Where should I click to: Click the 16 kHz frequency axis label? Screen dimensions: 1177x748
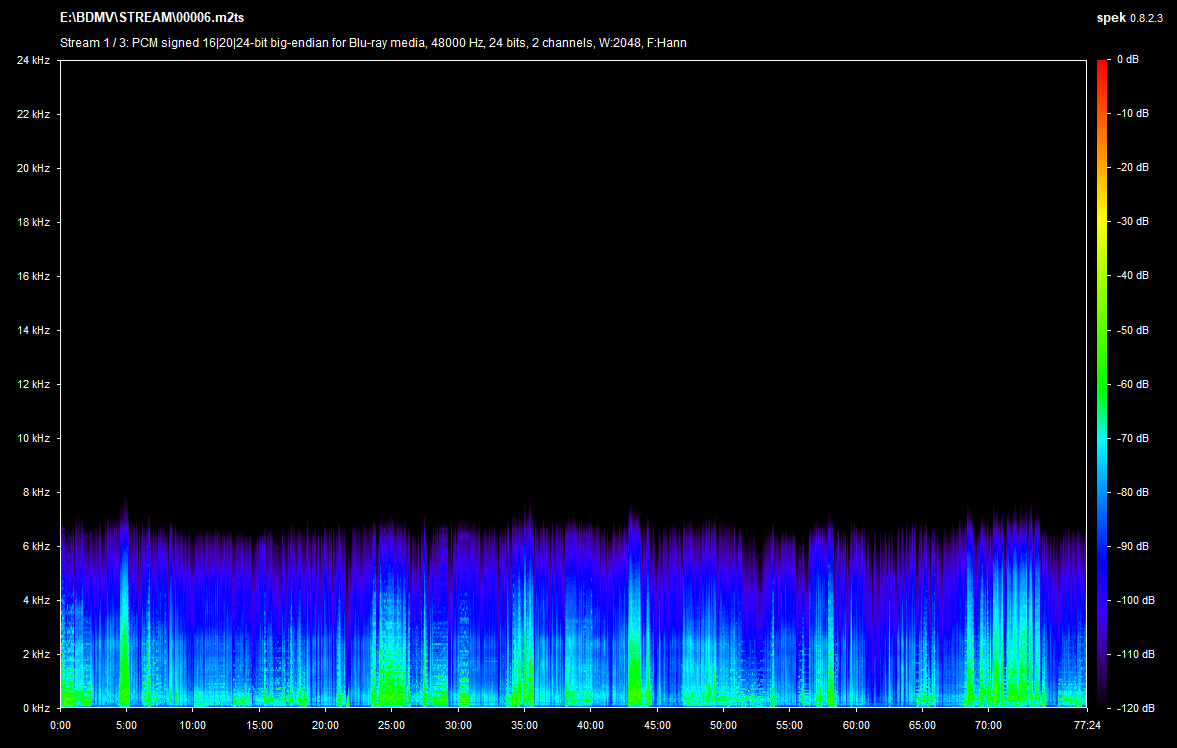[33, 277]
